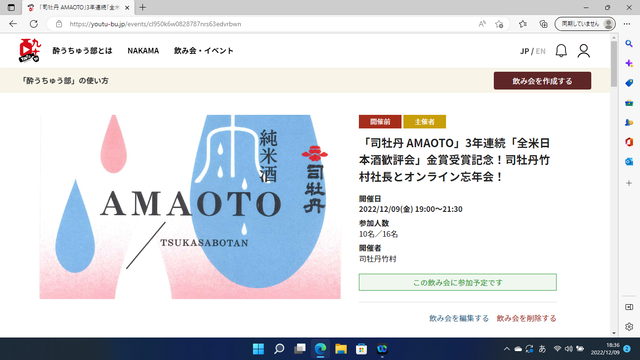Open the notifications bell icon
The height and width of the screenshot is (360, 640).
point(561,51)
